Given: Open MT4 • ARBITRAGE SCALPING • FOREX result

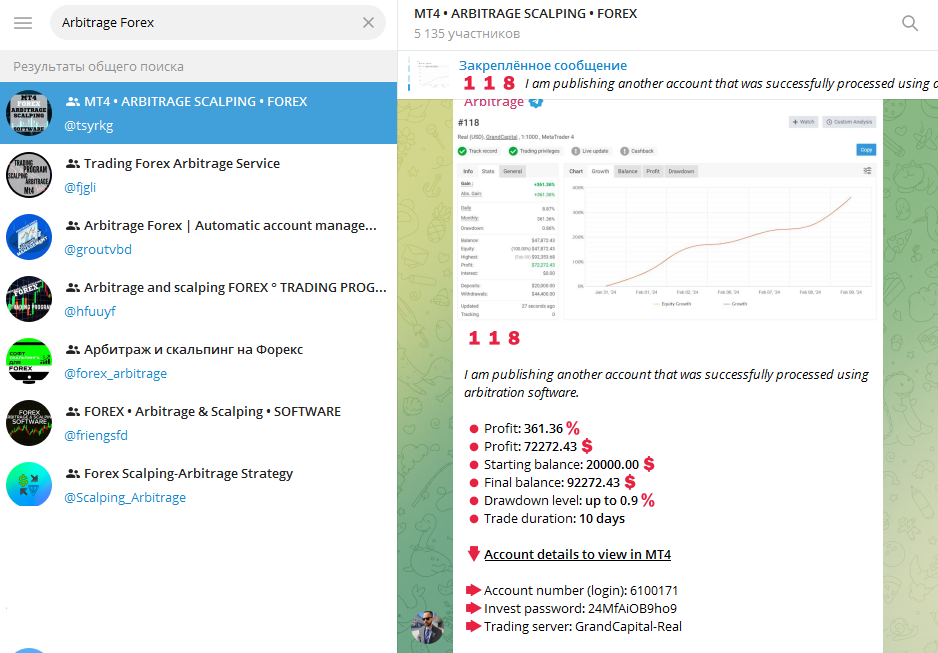Looking at the screenshot, I should coord(199,113).
